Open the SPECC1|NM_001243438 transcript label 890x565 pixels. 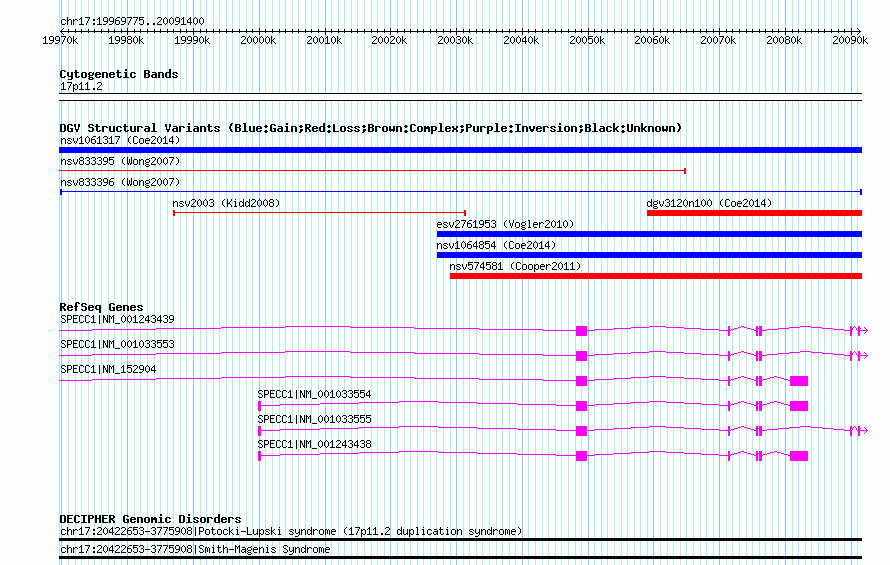(x=314, y=444)
